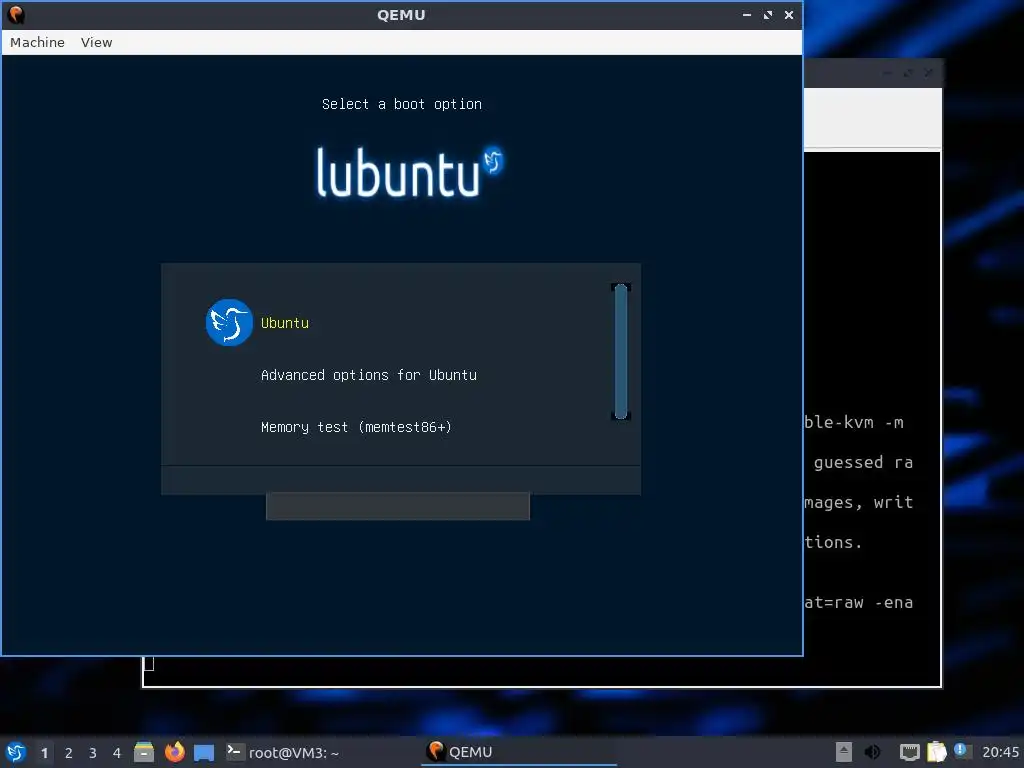Close the background terminal window
The height and width of the screenshot is (768, 1024).
pyautogui.click(x=929, y=73)
